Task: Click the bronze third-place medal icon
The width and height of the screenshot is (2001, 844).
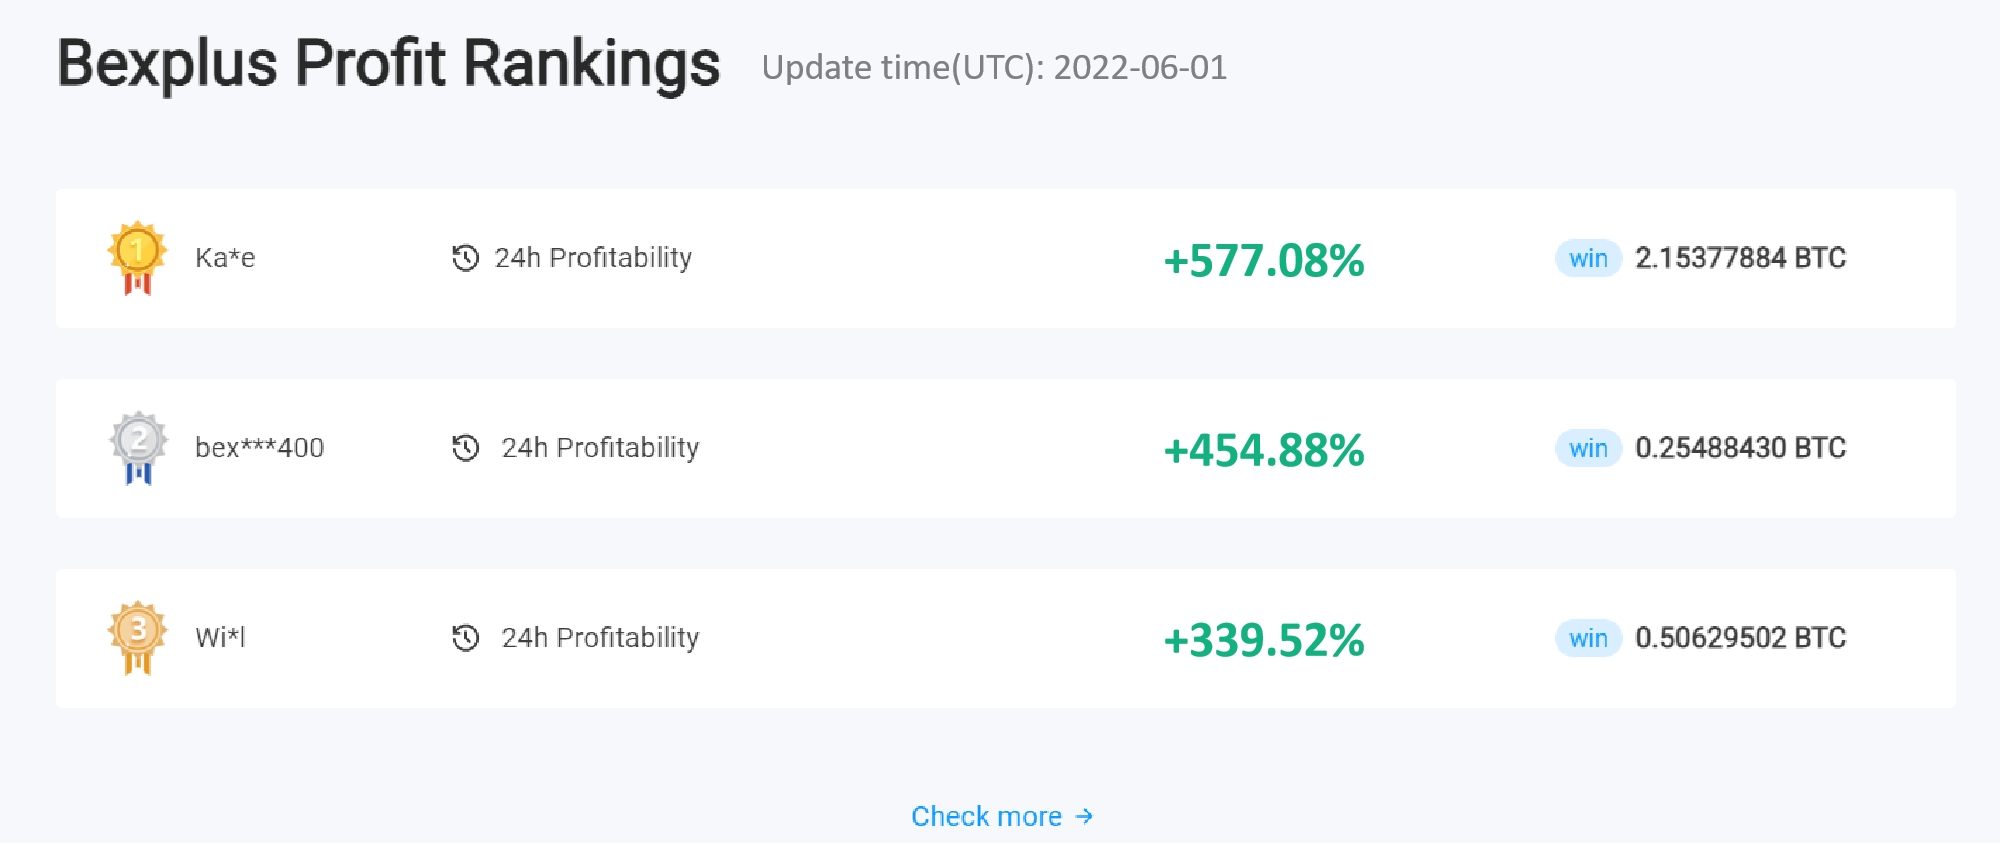Action: (137, 638)
